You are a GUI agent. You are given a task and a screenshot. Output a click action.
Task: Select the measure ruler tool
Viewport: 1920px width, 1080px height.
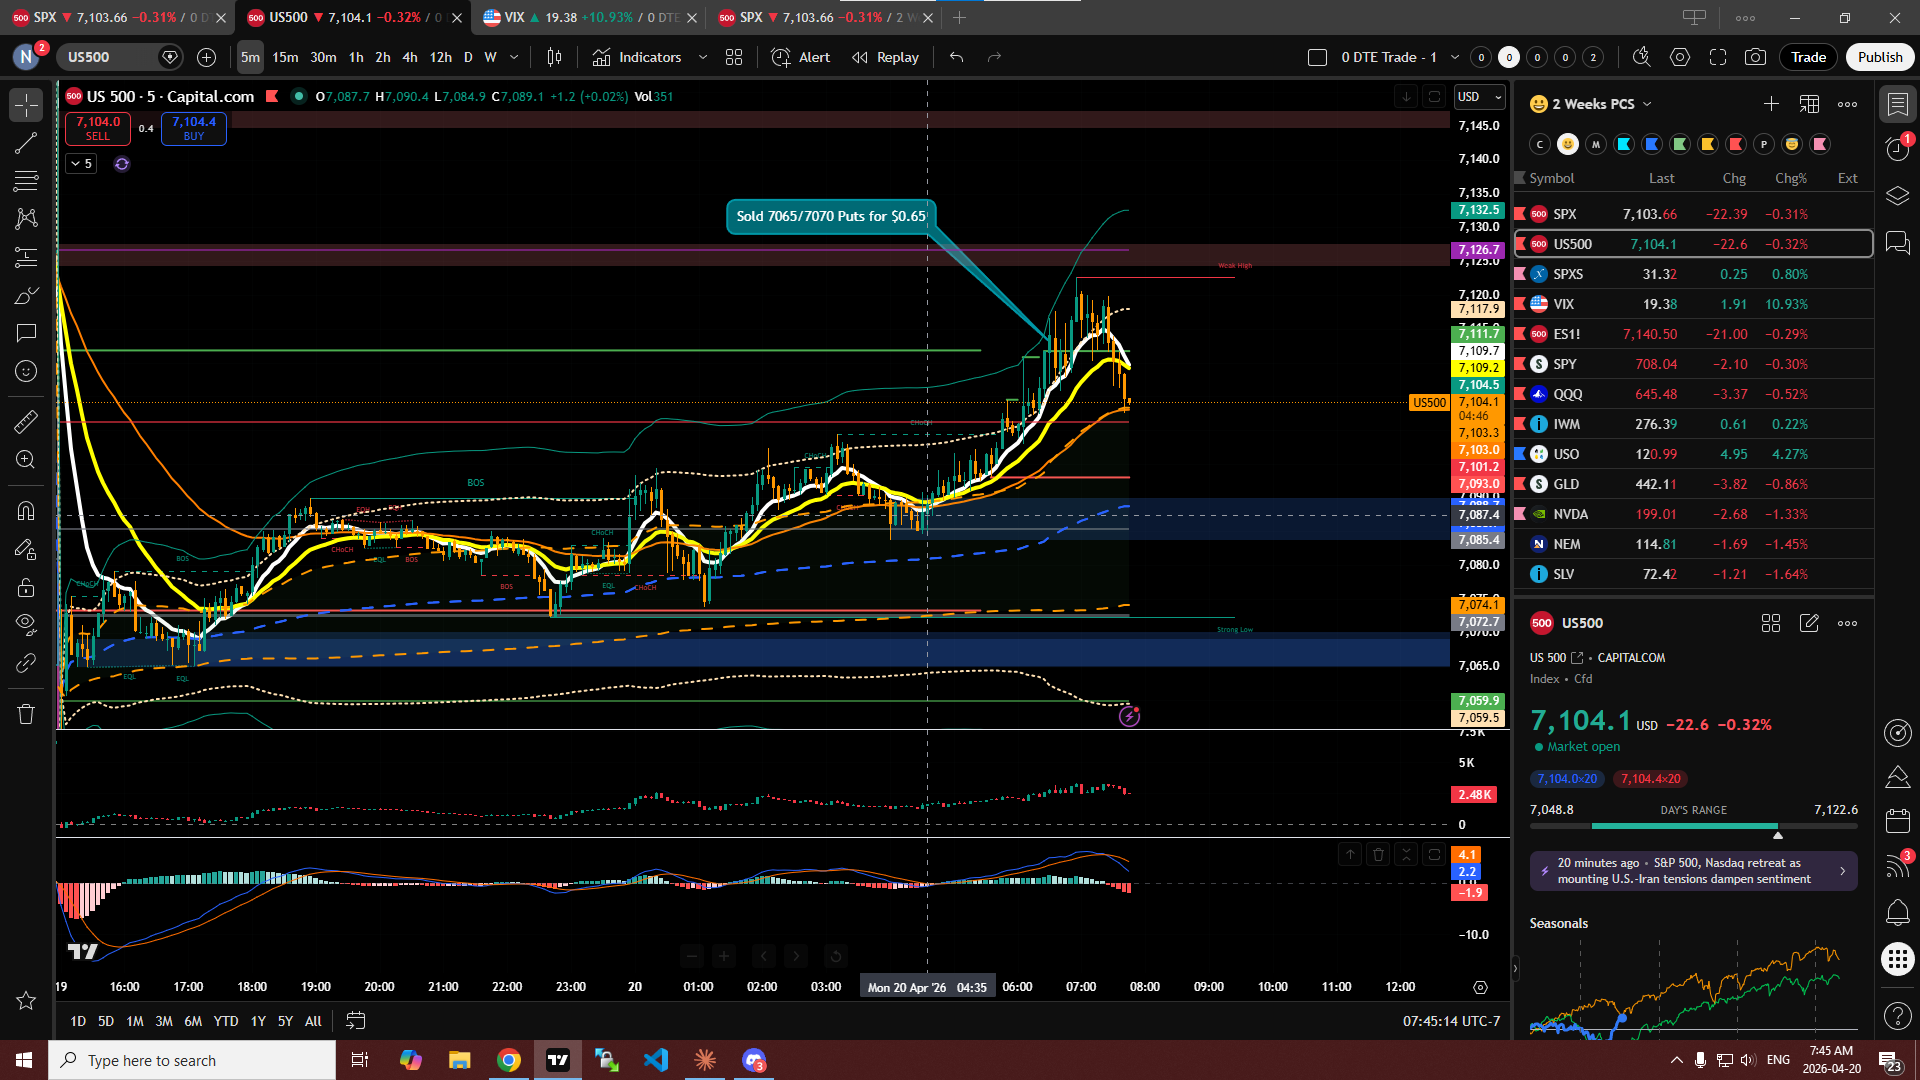click(26, 422)
